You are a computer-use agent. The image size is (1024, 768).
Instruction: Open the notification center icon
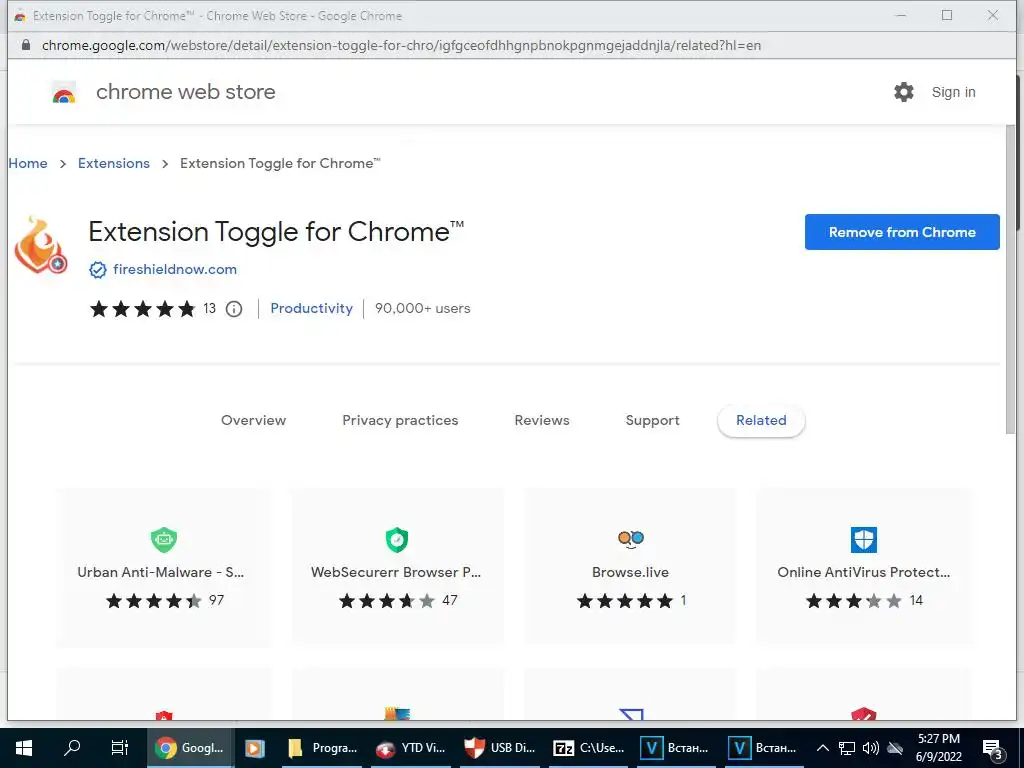click(x=993, y=750)
